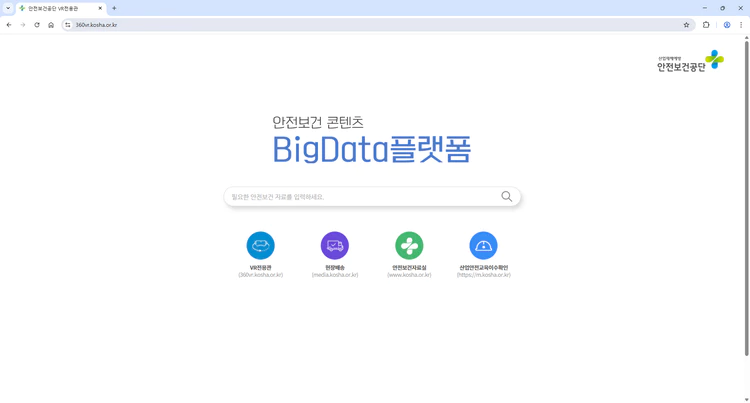This screenshot has width=750, height=403.
Task: Open a new browser tab
Action: [114, 8]
